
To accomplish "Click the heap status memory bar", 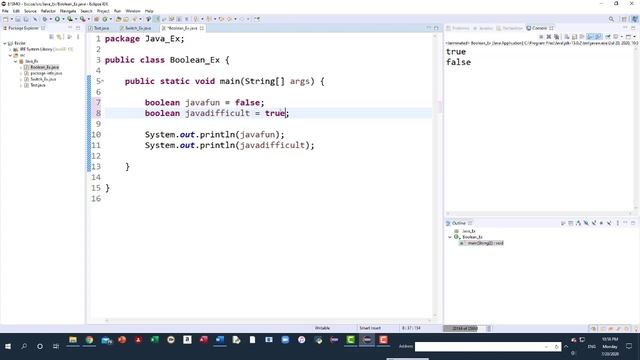I will tap(464, 328).
